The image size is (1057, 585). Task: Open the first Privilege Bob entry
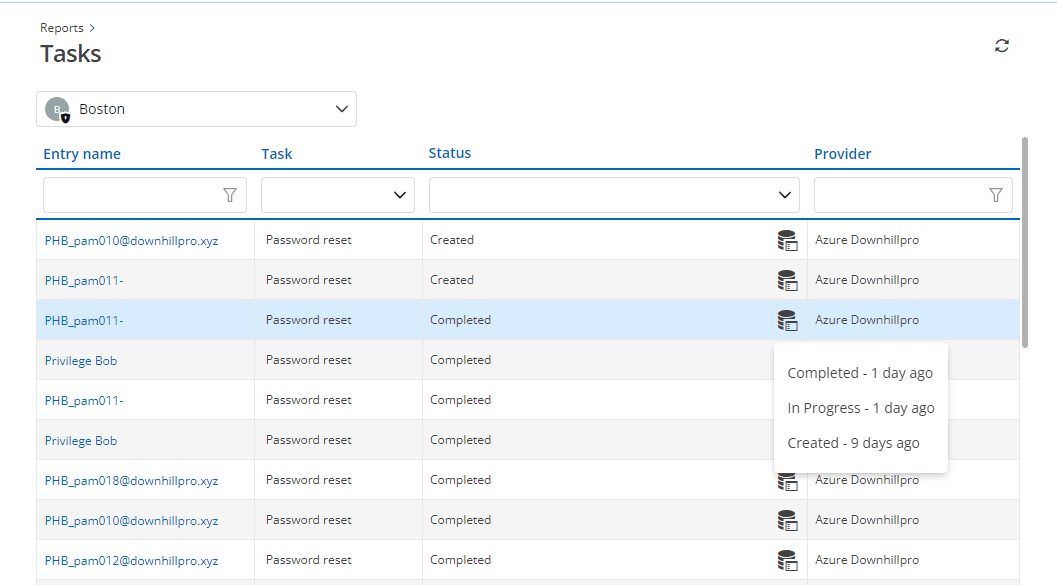point(81,361)
